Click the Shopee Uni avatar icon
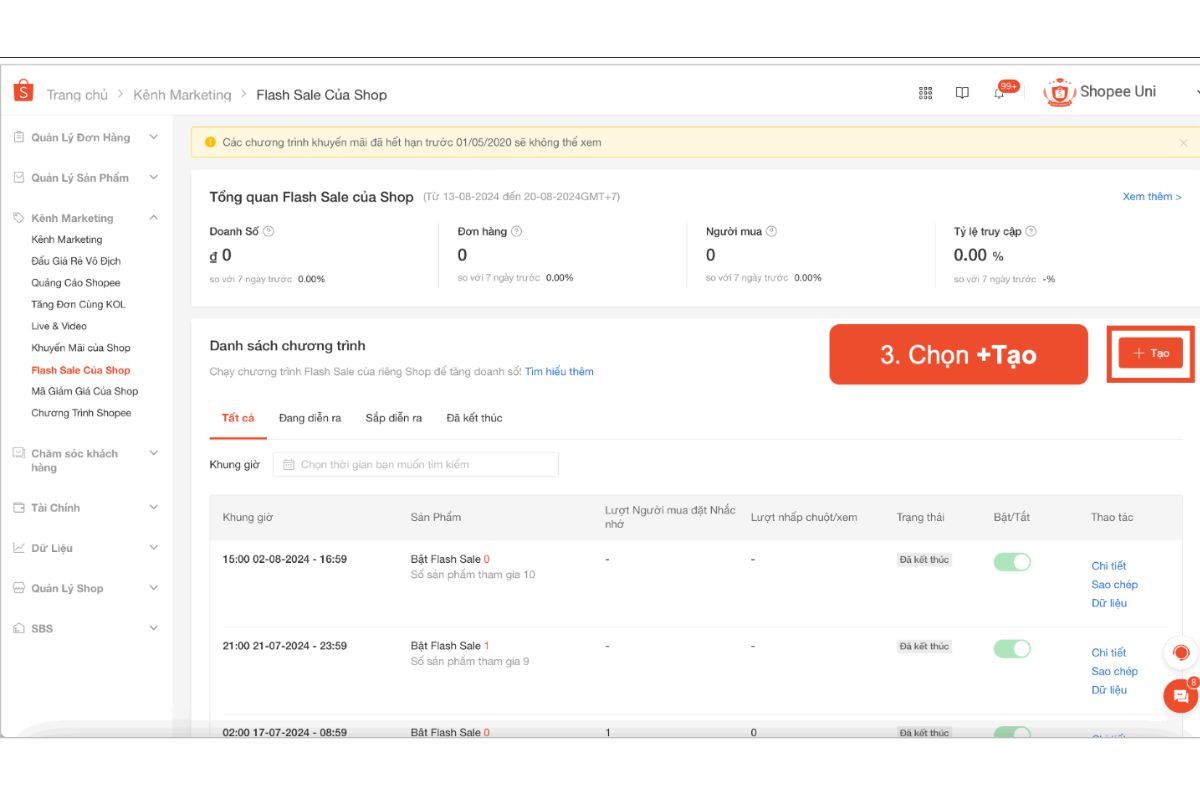This screenshot has height=800, width=1200. (1059, 92)
